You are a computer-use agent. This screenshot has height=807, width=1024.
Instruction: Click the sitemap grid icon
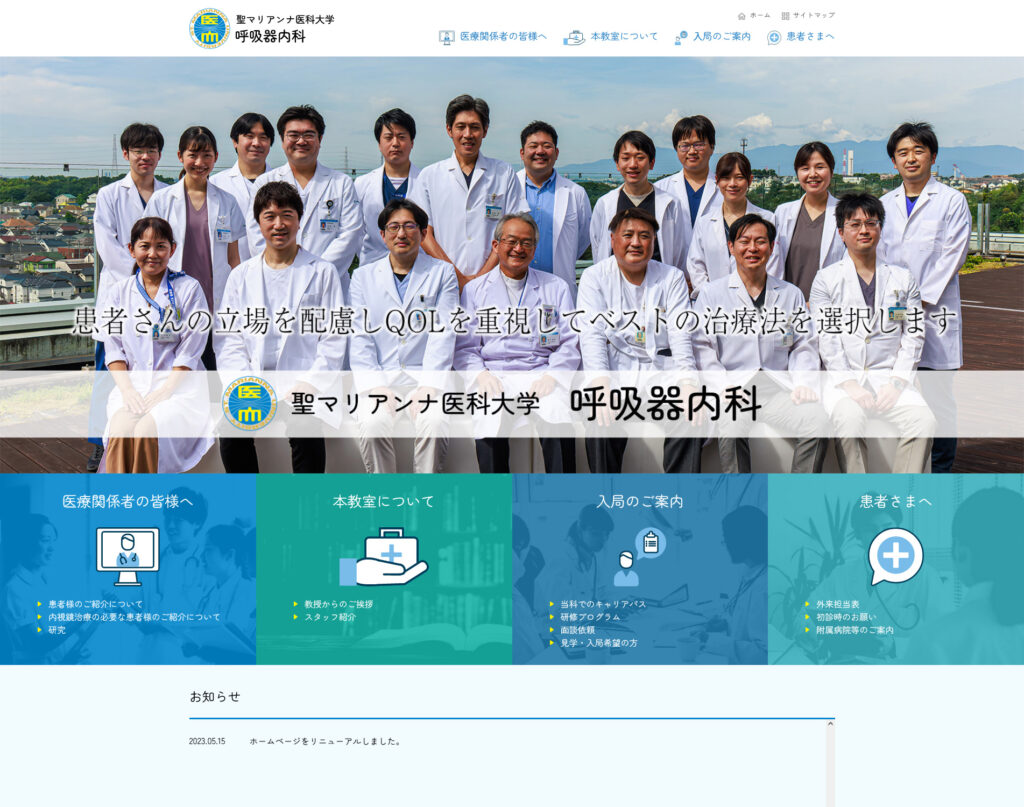pos(785,16)
